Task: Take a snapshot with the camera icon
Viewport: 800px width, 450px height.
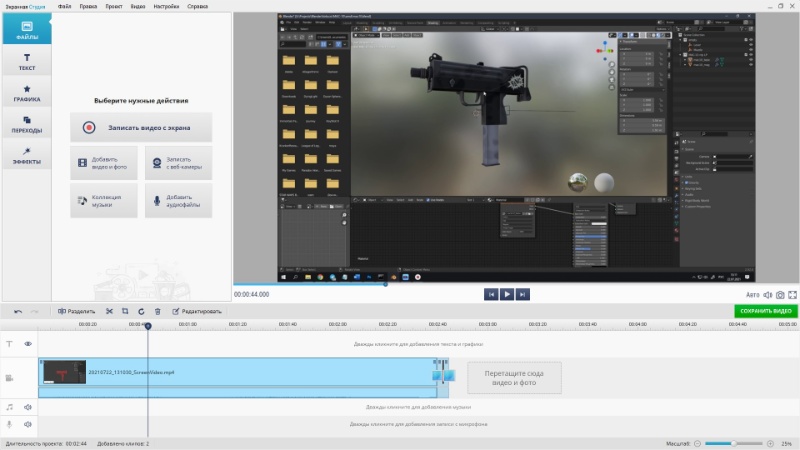Action: coord(780,295)
